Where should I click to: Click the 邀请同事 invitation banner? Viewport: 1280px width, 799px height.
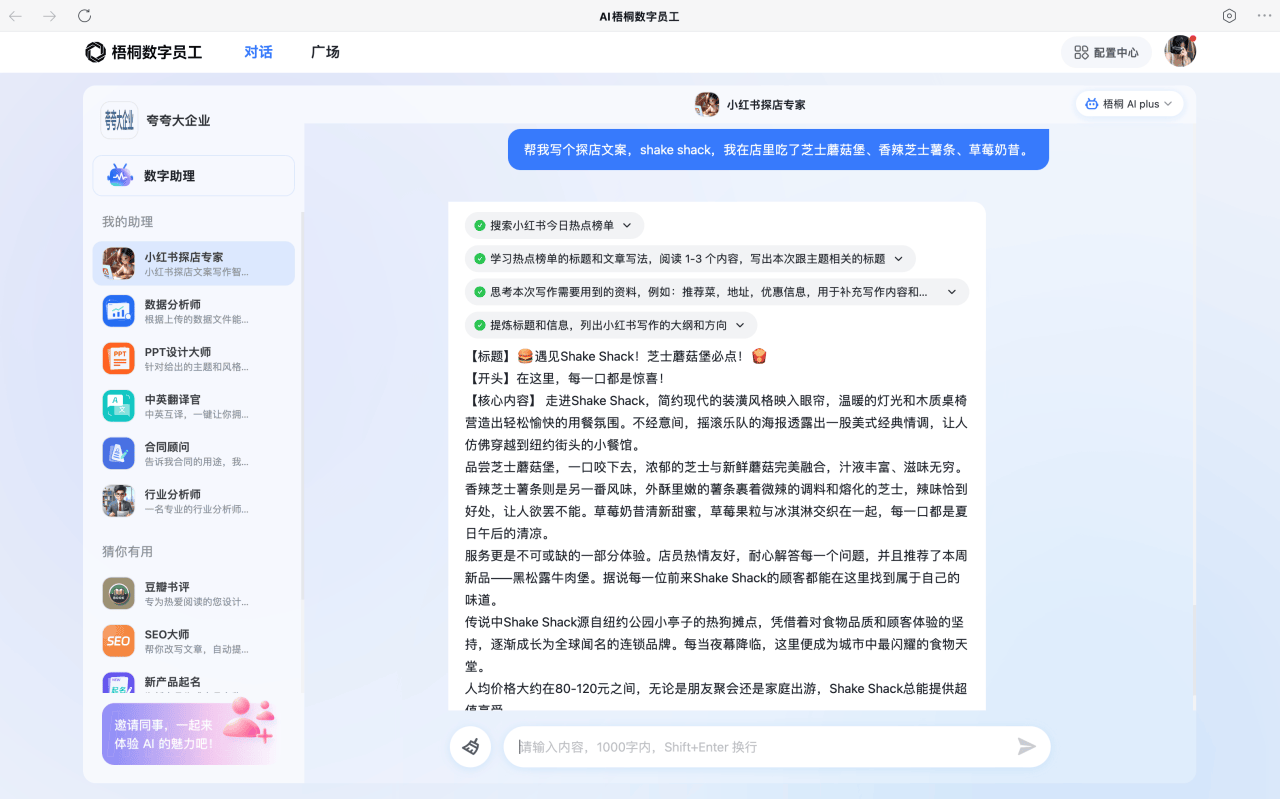188,733
